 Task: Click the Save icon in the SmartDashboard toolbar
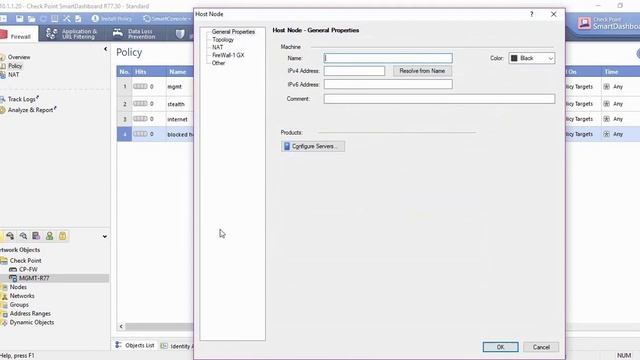19,19
